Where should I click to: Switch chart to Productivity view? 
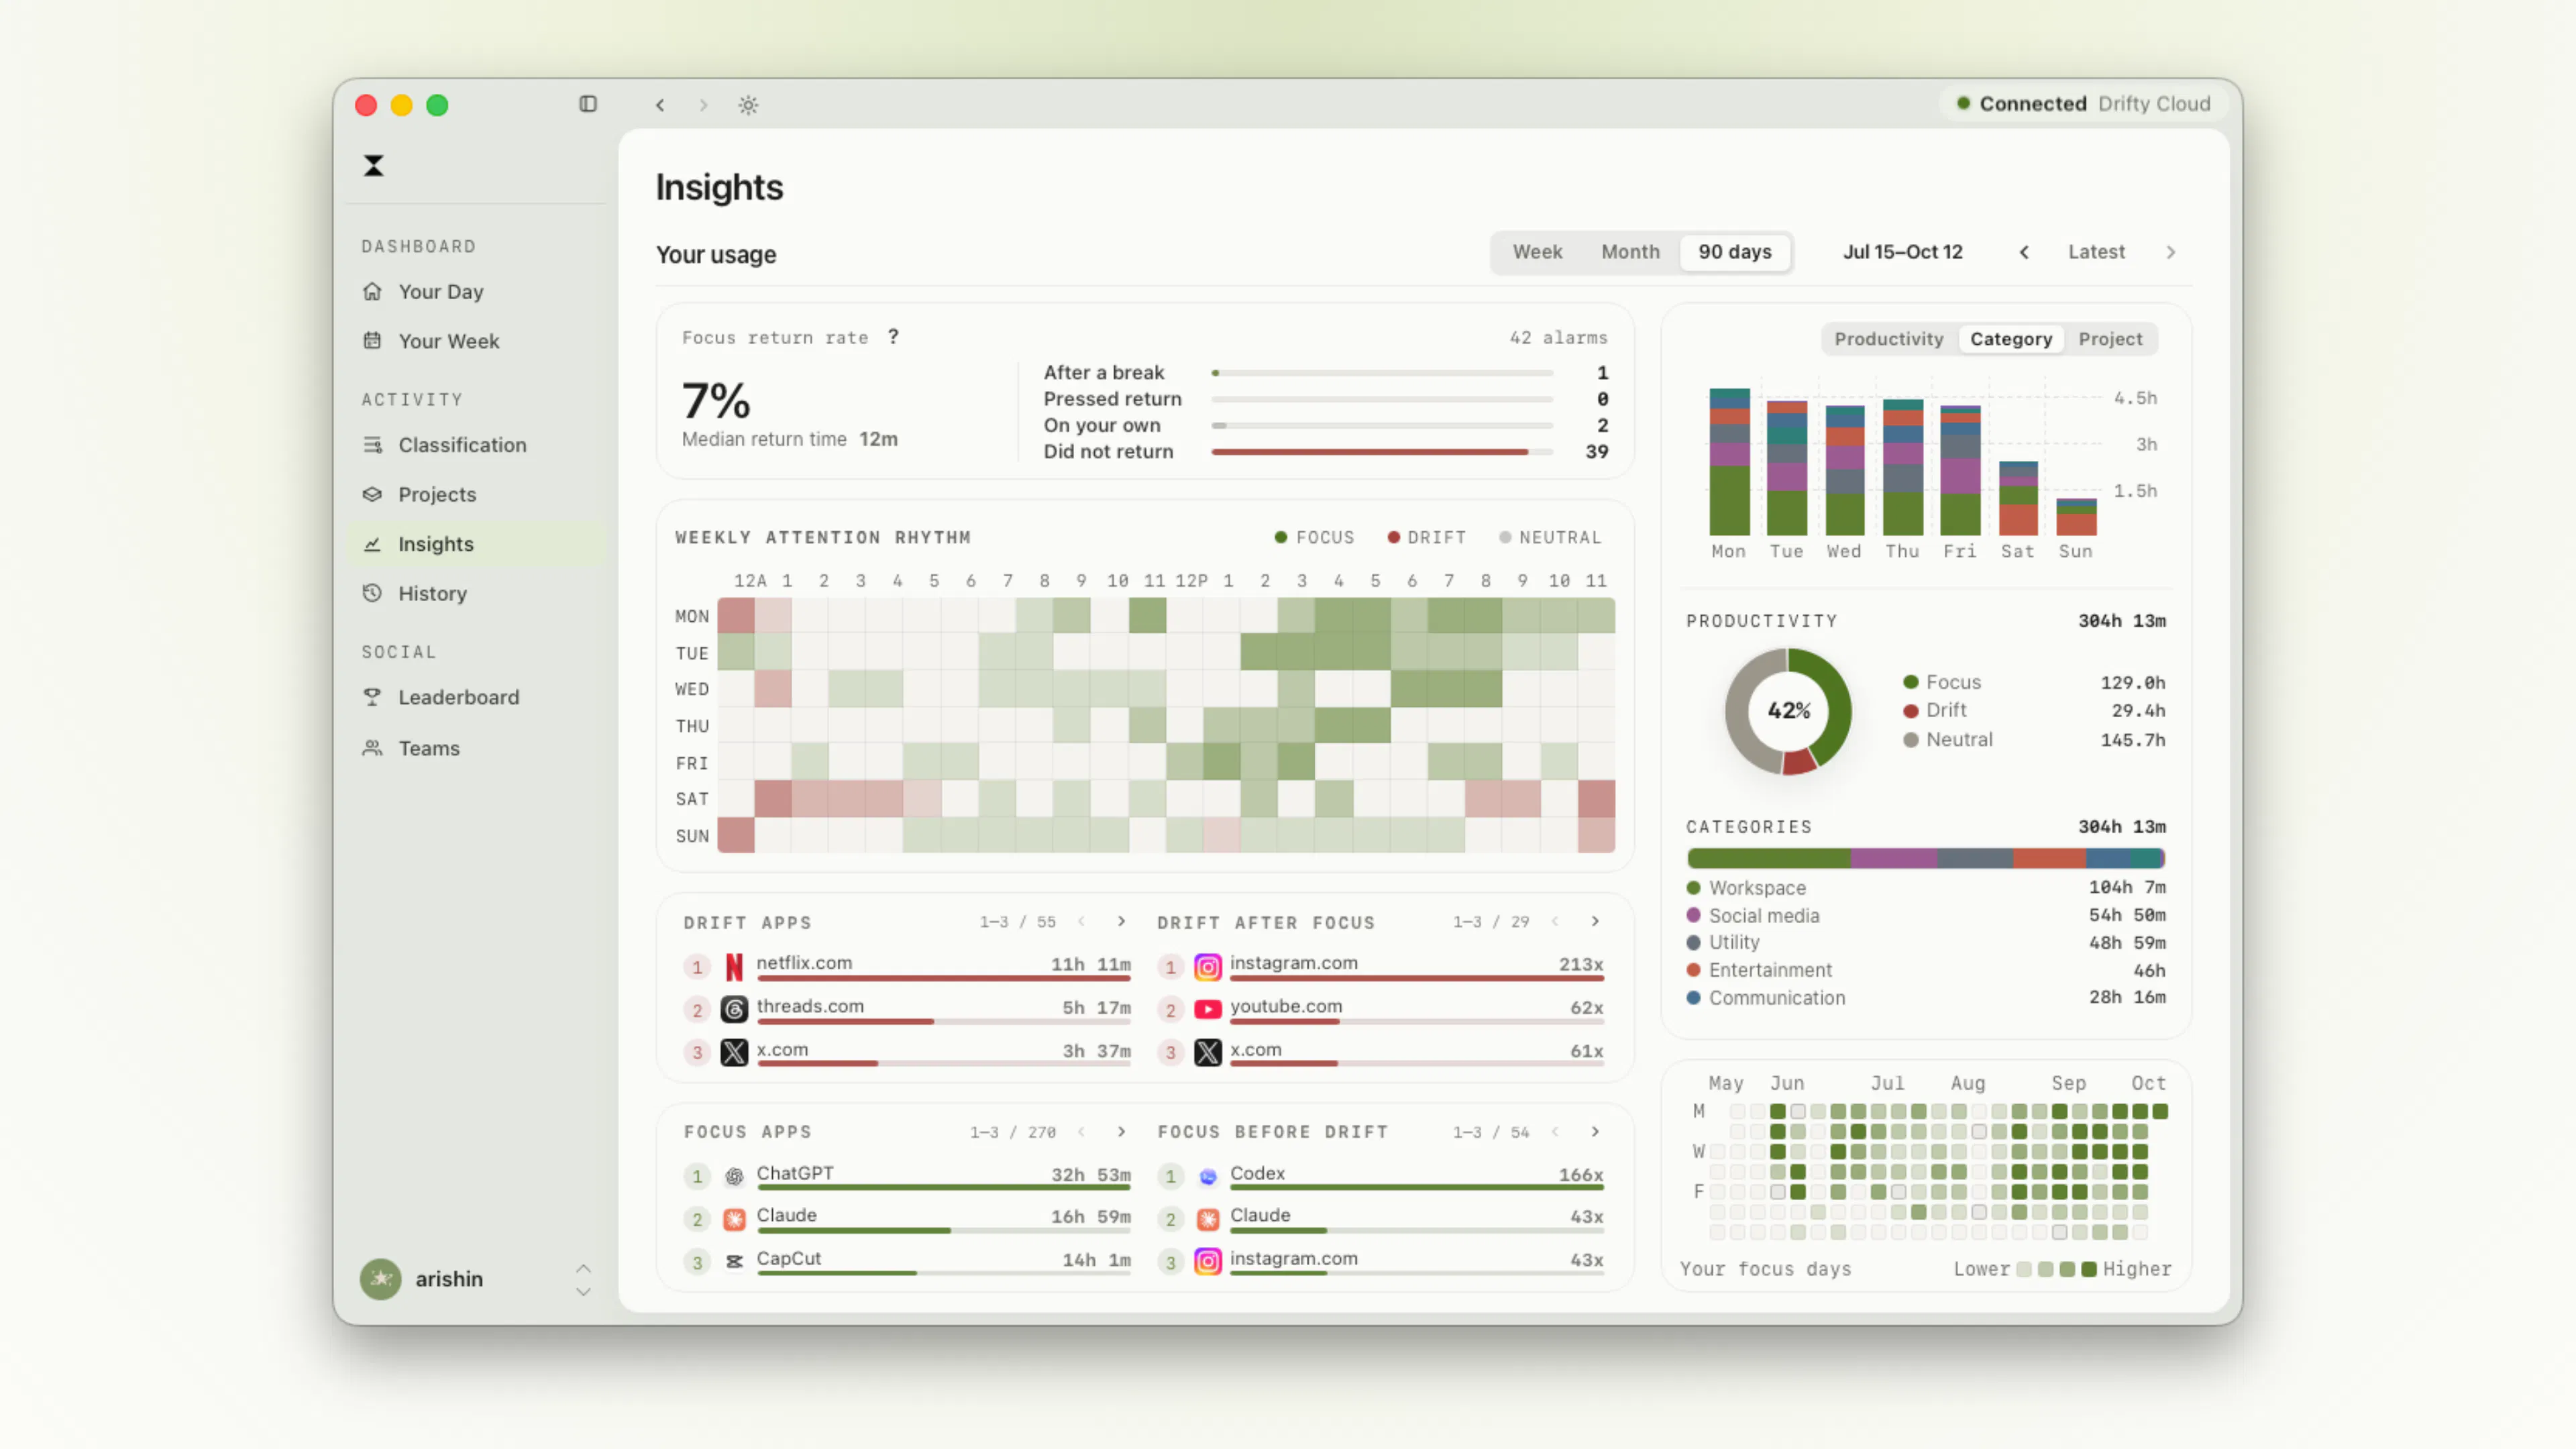pos(1888,339)
